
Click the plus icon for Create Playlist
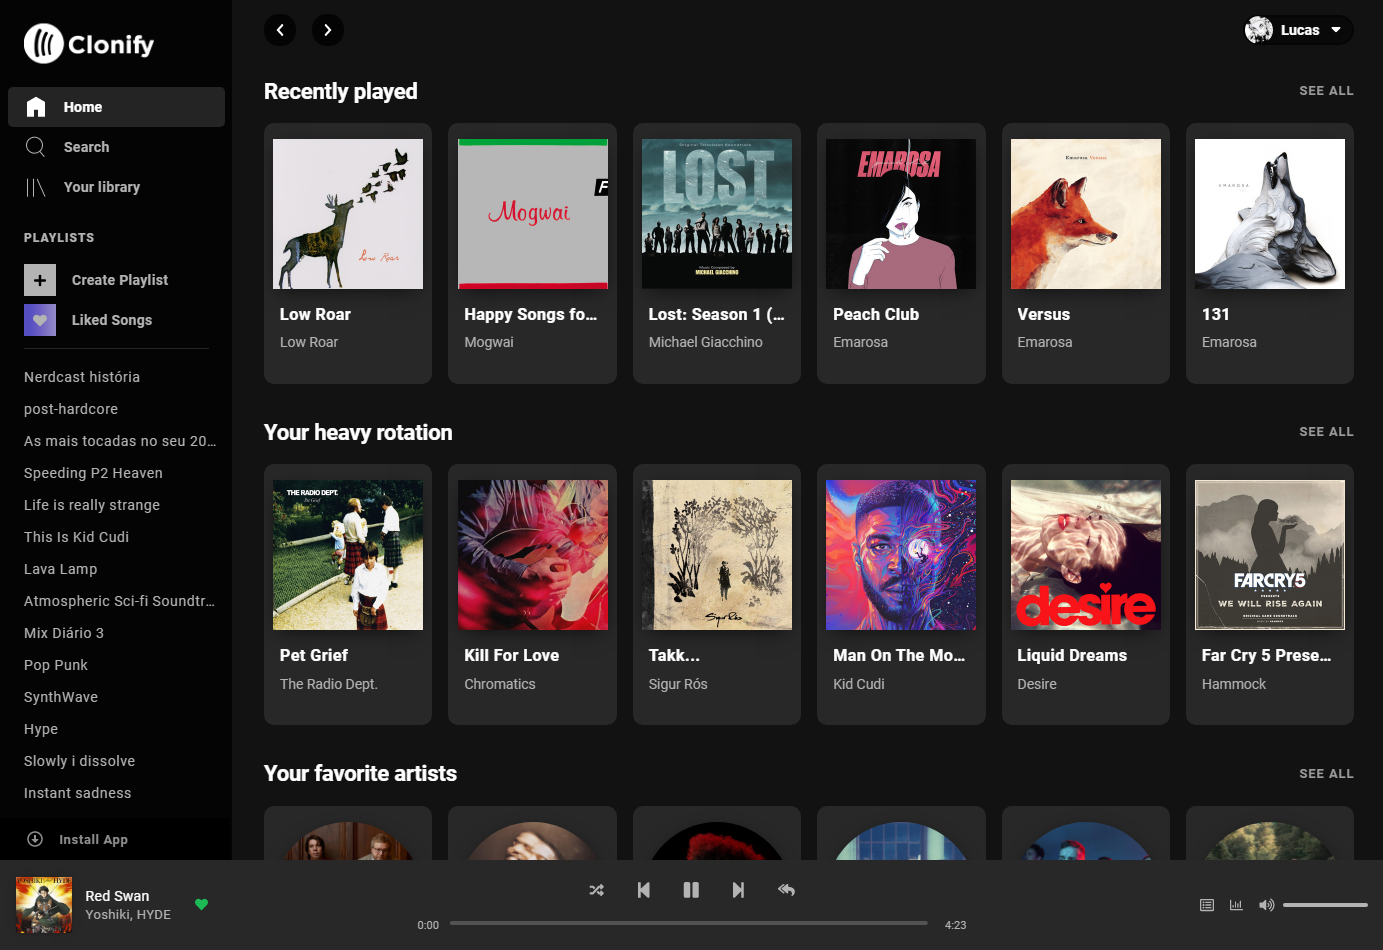pos(40,280)
